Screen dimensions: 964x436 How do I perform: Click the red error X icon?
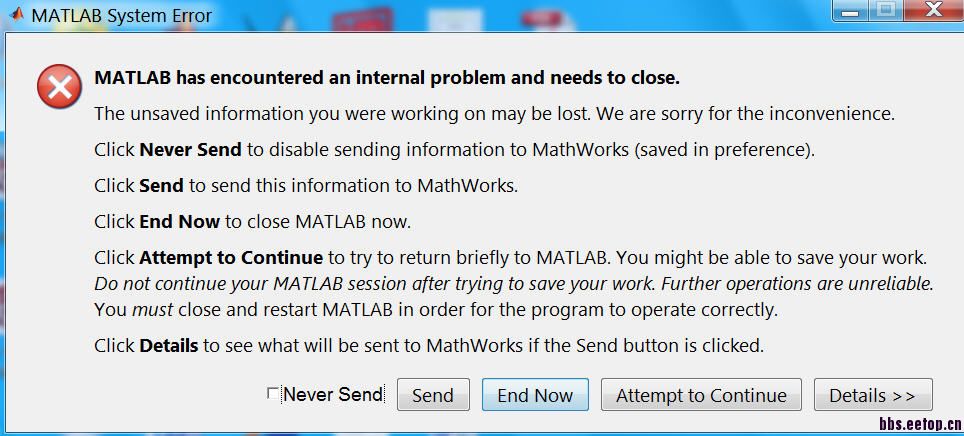click(x=59, y=87)
